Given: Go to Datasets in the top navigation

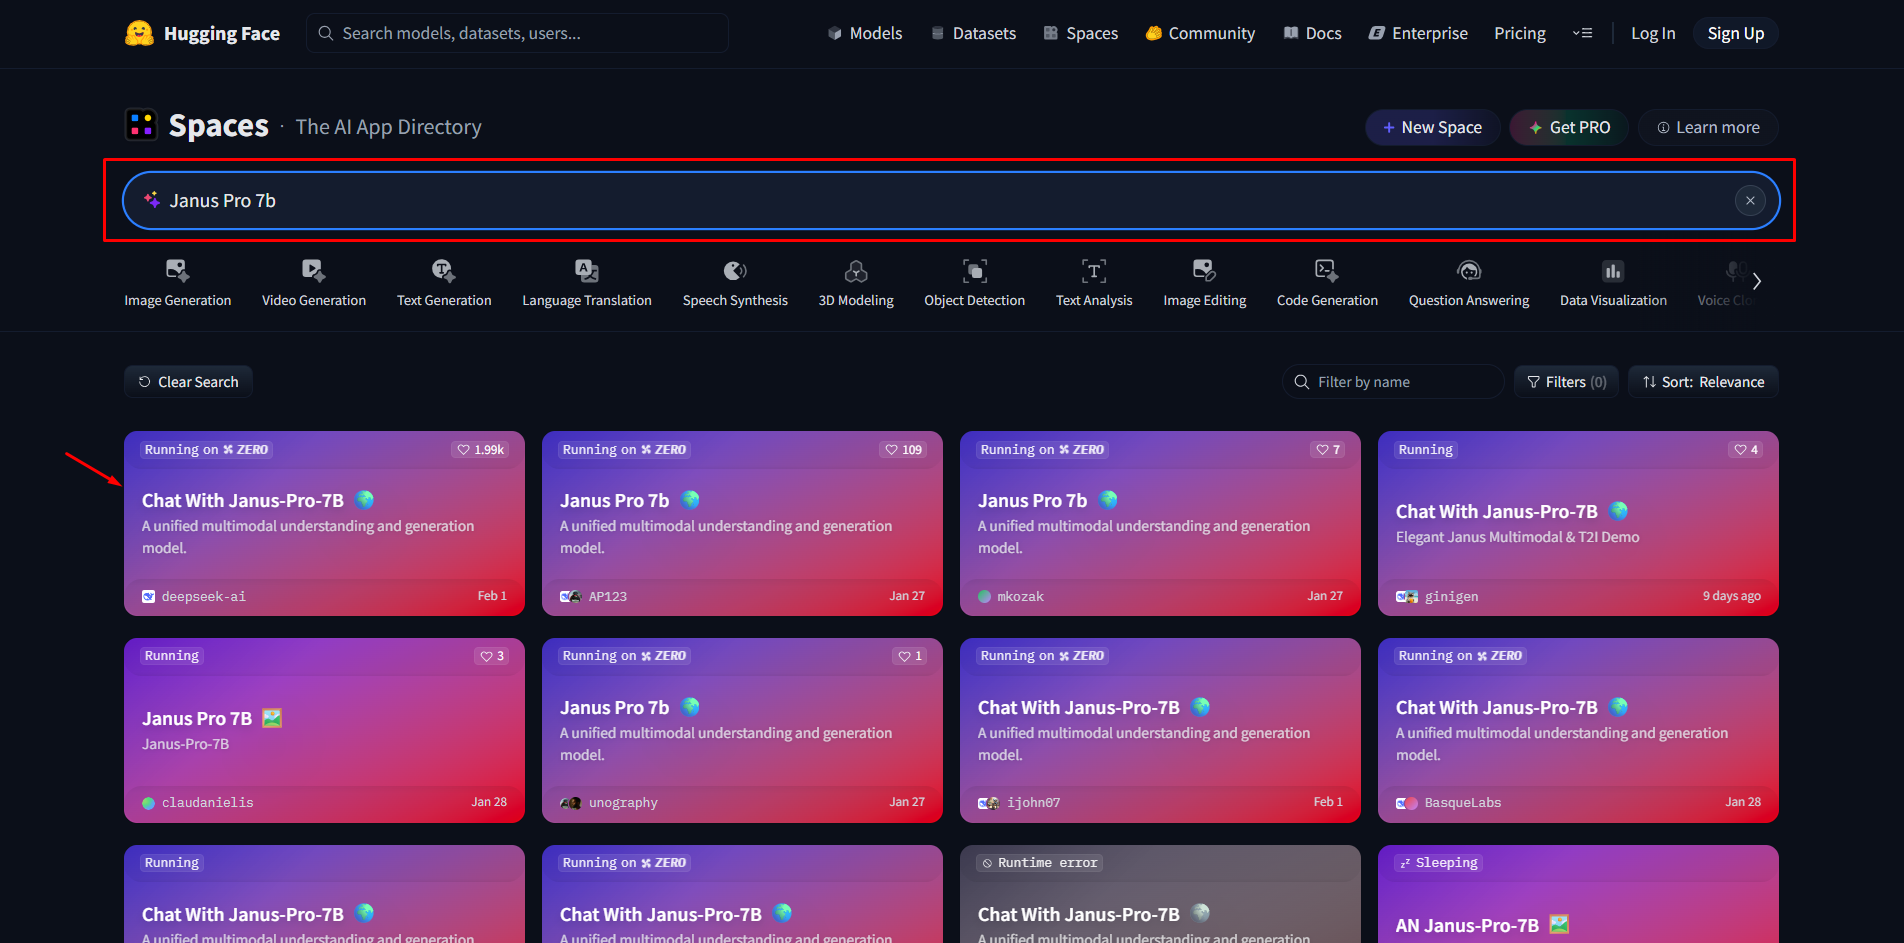Looking at the screenshot, I should tap(973, 33).
